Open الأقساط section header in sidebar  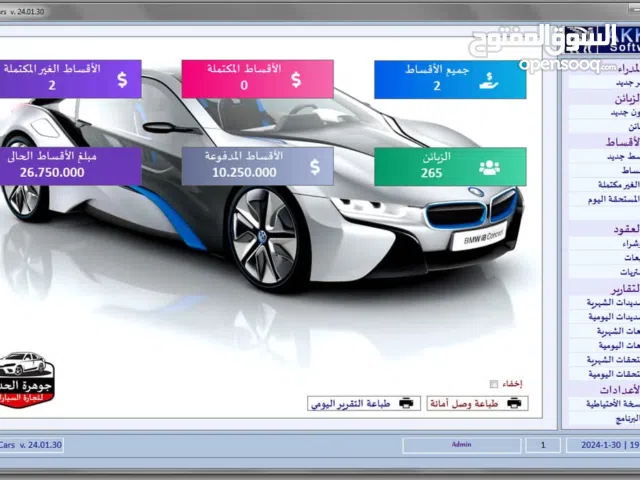(623, 142)
